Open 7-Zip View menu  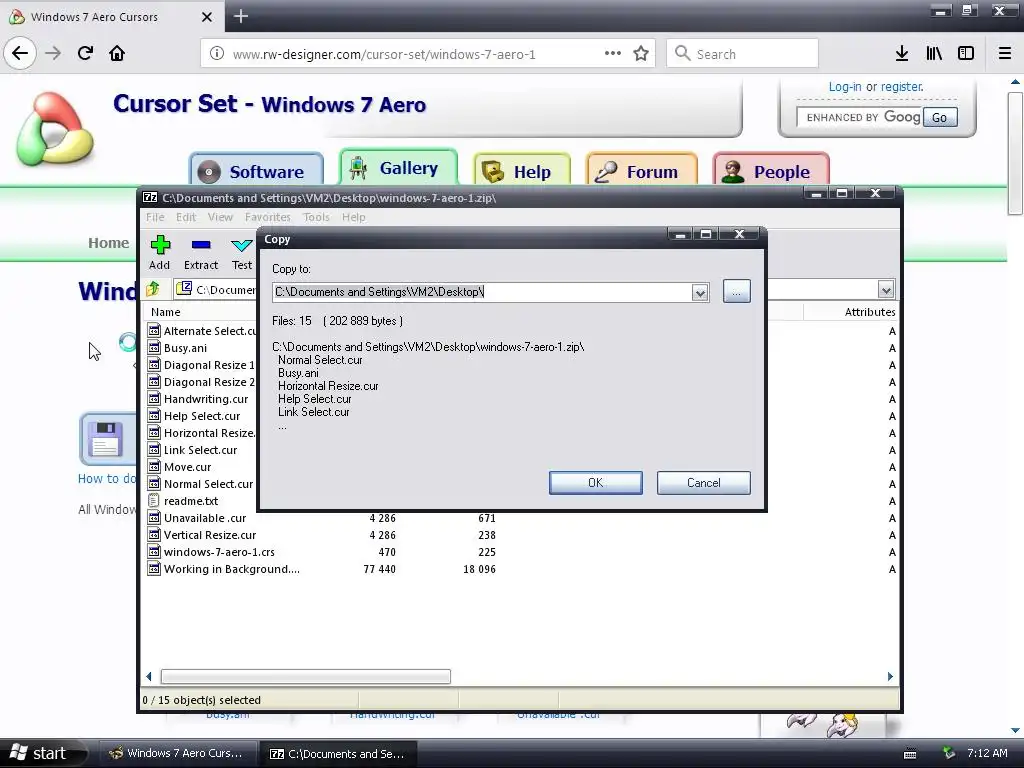pyautogui.click(x=220, y=217)
